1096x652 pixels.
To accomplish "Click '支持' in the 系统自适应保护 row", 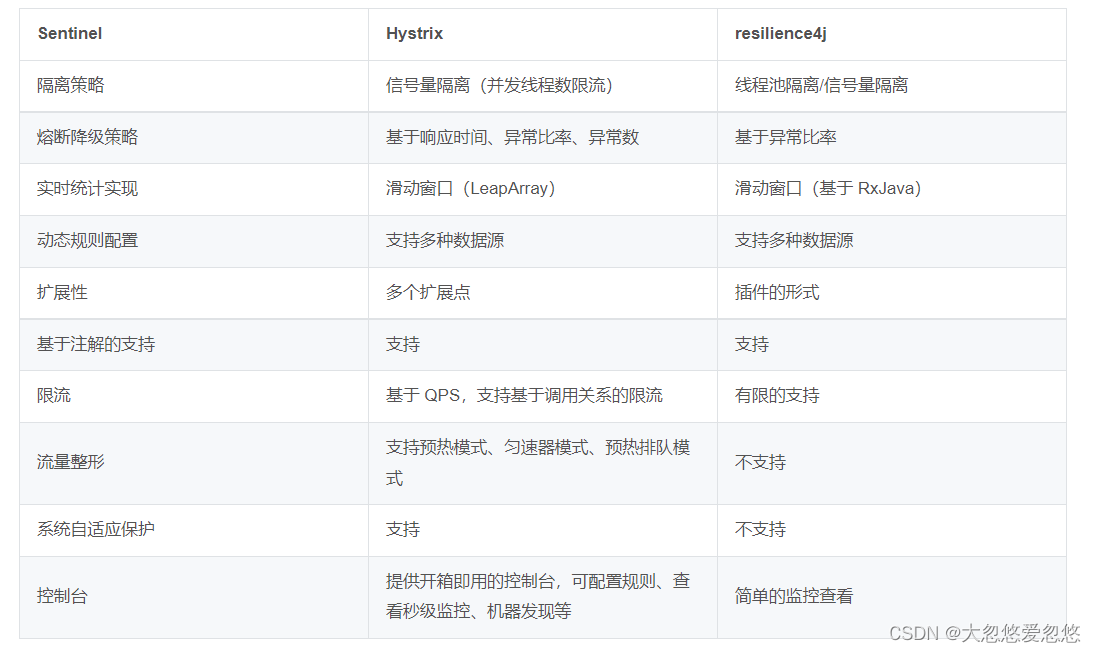I will tap(403, 529).
